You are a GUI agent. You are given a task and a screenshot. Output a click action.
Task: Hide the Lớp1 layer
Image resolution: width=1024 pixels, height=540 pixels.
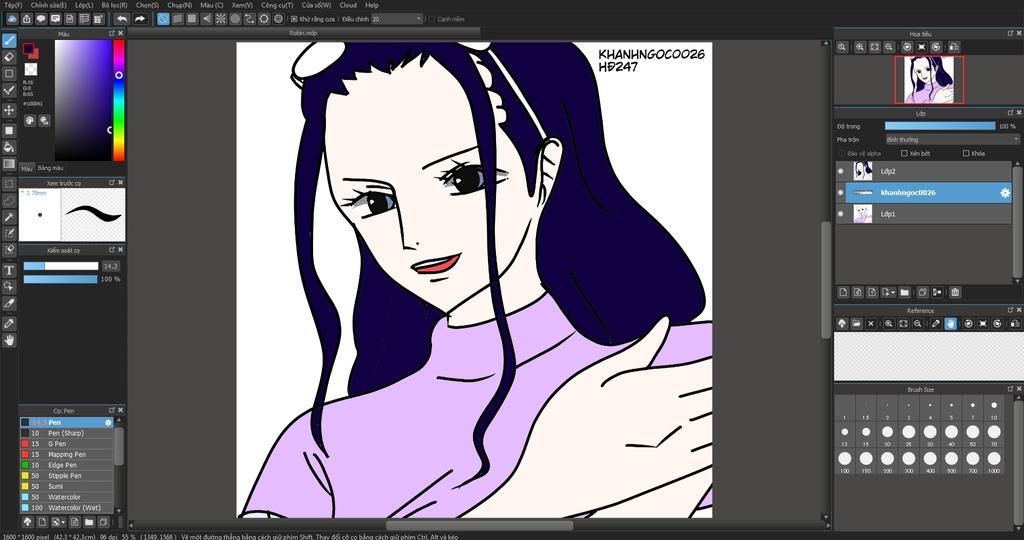coord(840,214)
